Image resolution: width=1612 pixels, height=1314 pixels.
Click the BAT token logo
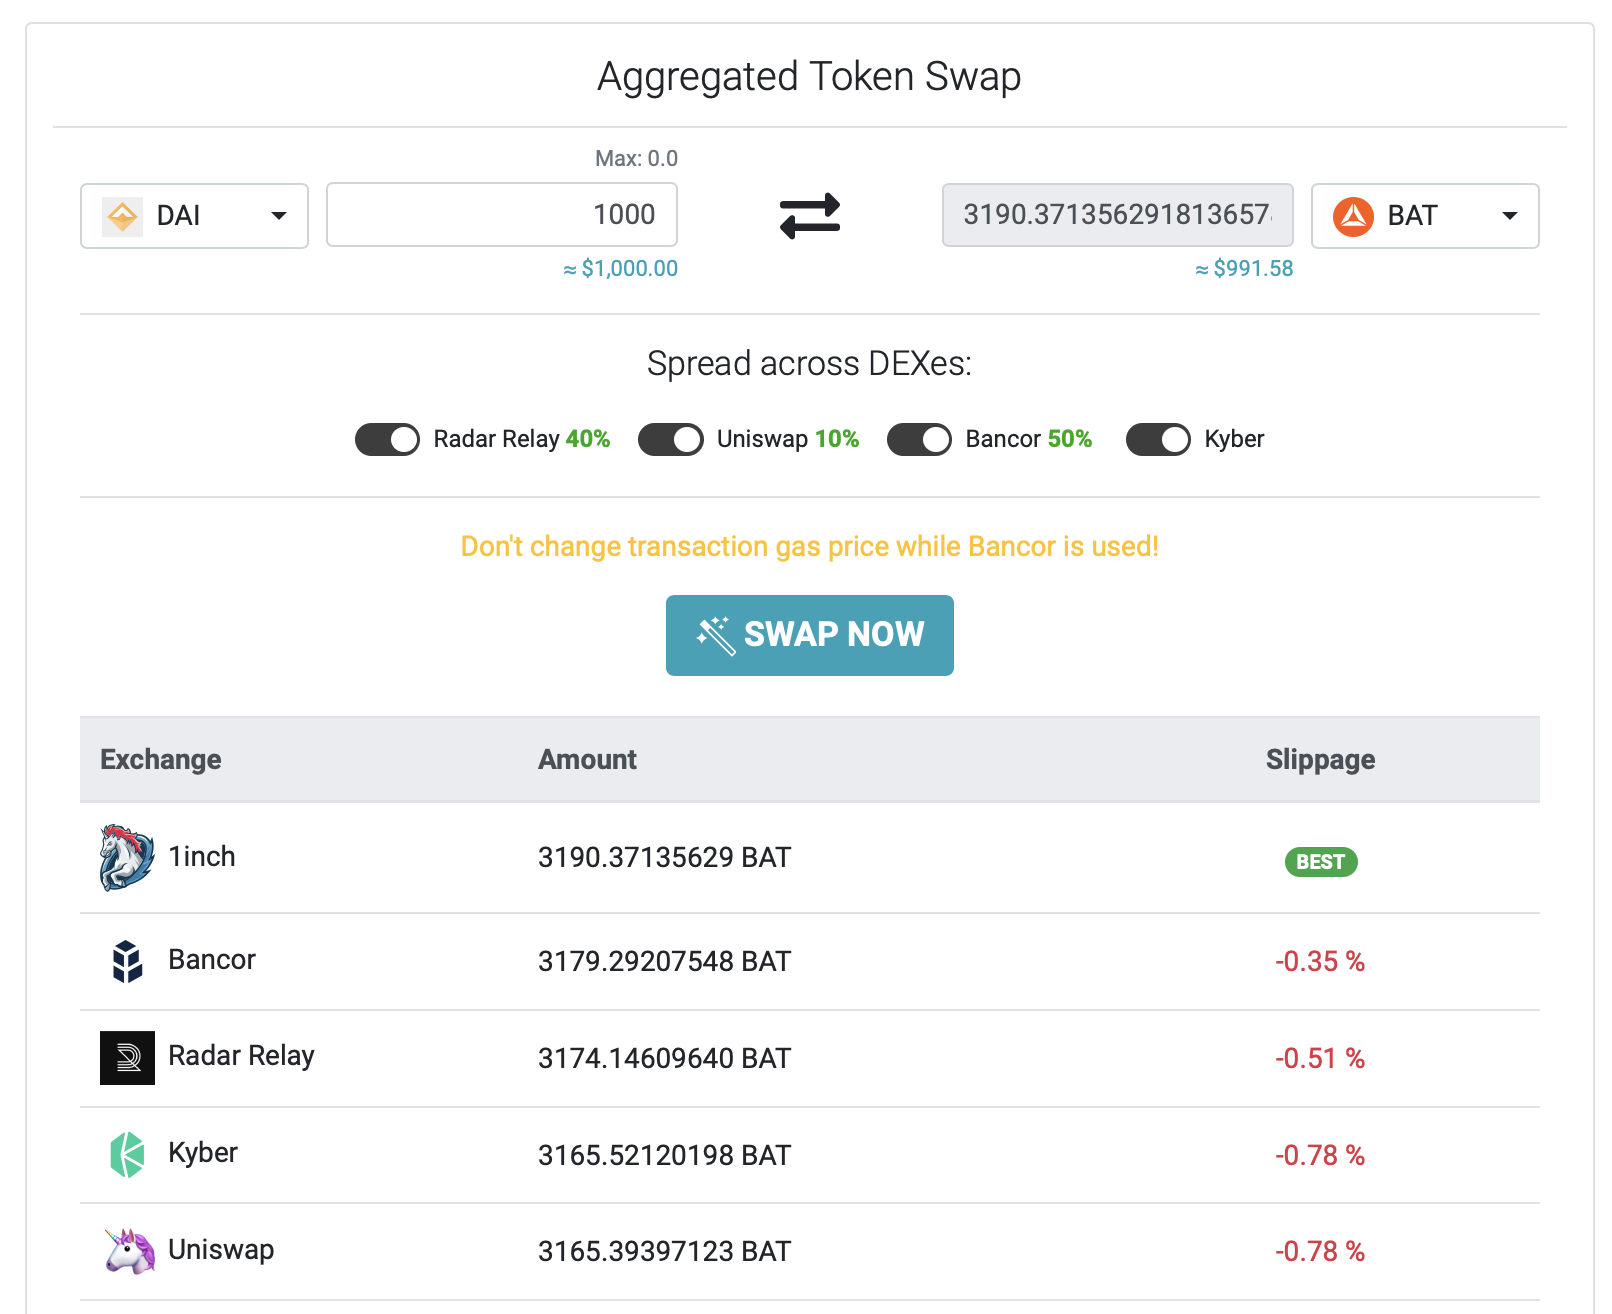[1353, 216]
